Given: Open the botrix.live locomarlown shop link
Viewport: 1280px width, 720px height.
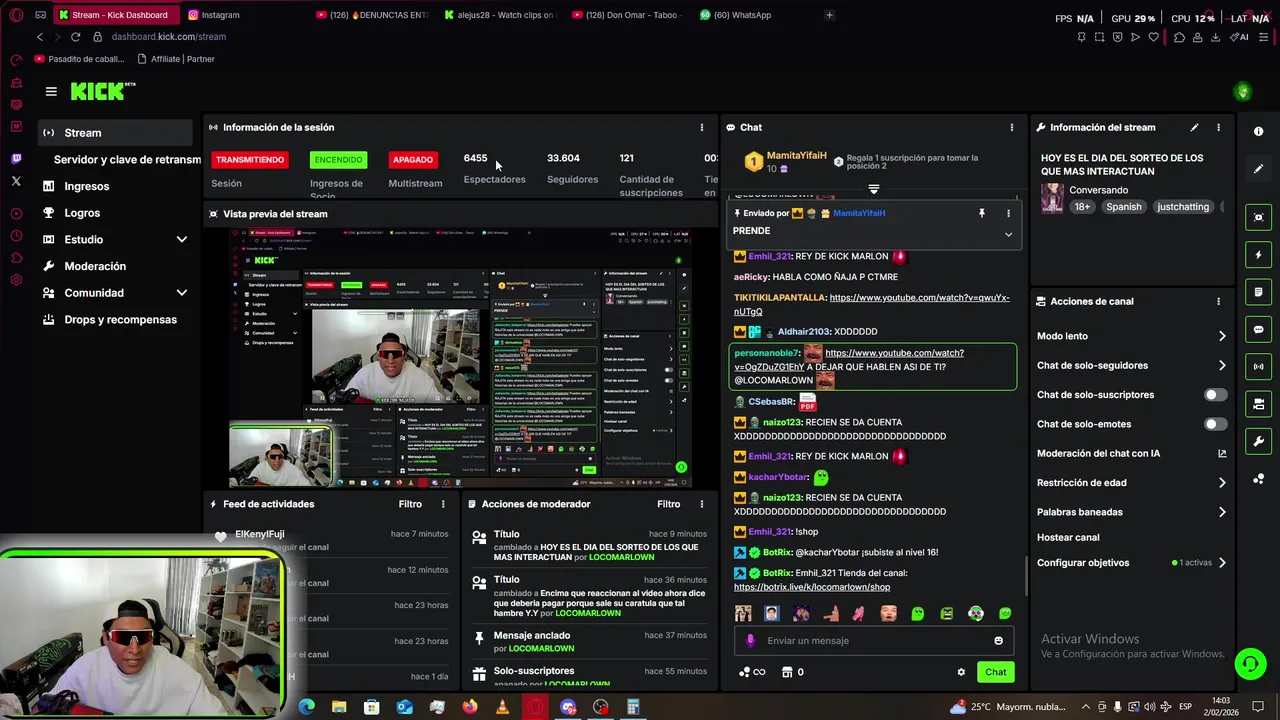Looking at the screenshot, I should coord(811,587).
